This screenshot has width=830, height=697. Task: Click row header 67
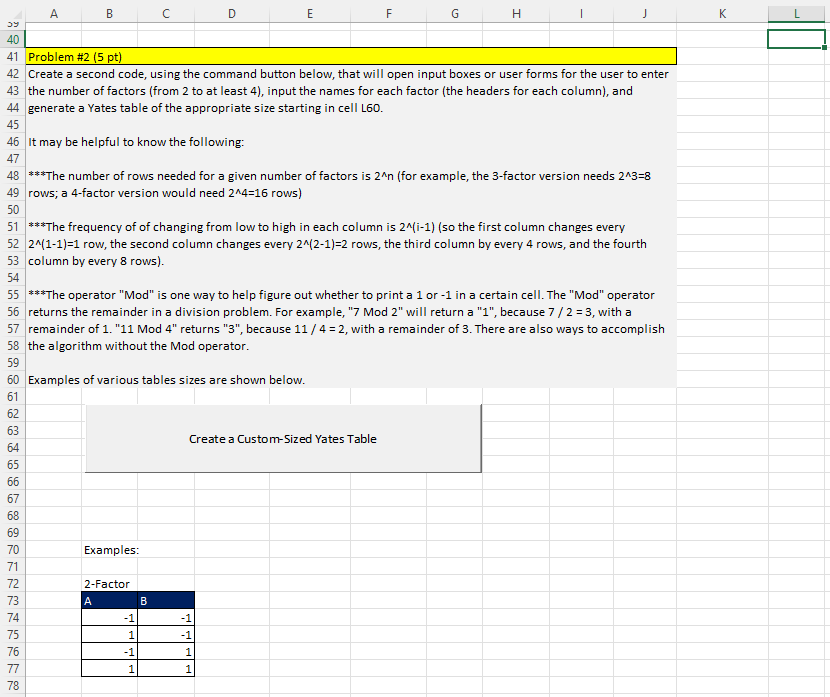[13, 499]
